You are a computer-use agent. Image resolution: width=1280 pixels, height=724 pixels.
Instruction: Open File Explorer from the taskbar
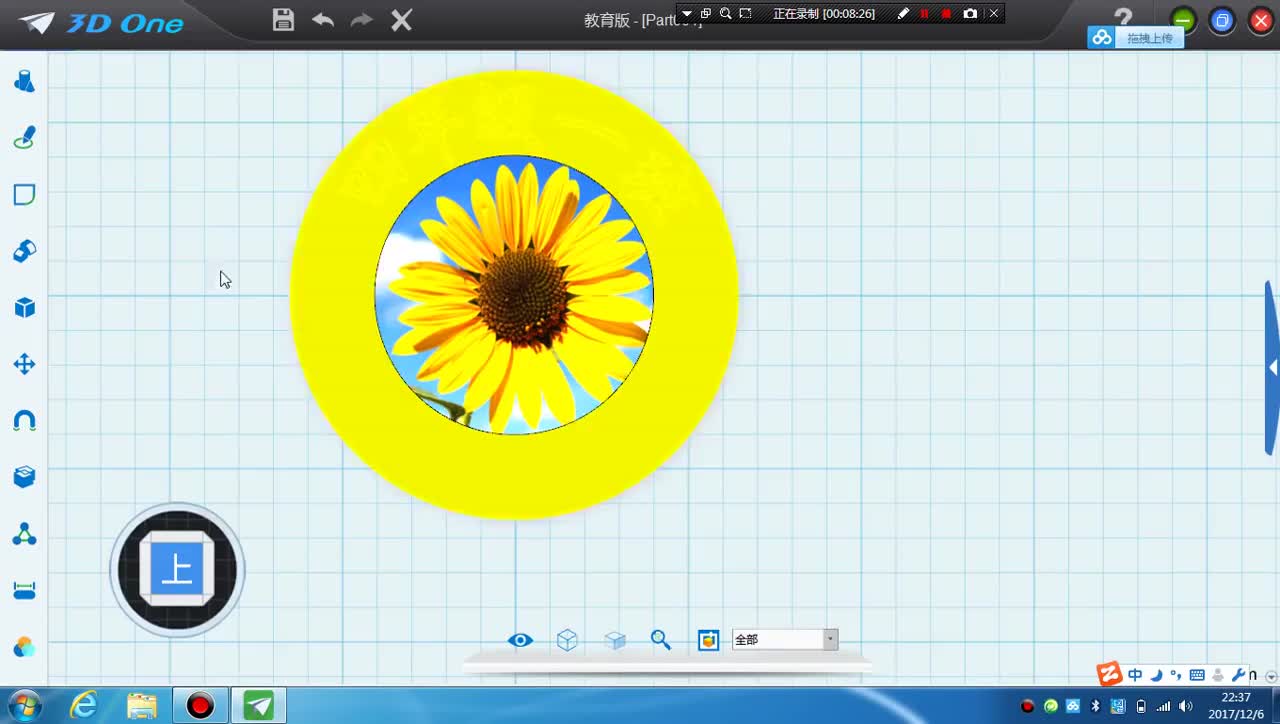coord(142,706)
